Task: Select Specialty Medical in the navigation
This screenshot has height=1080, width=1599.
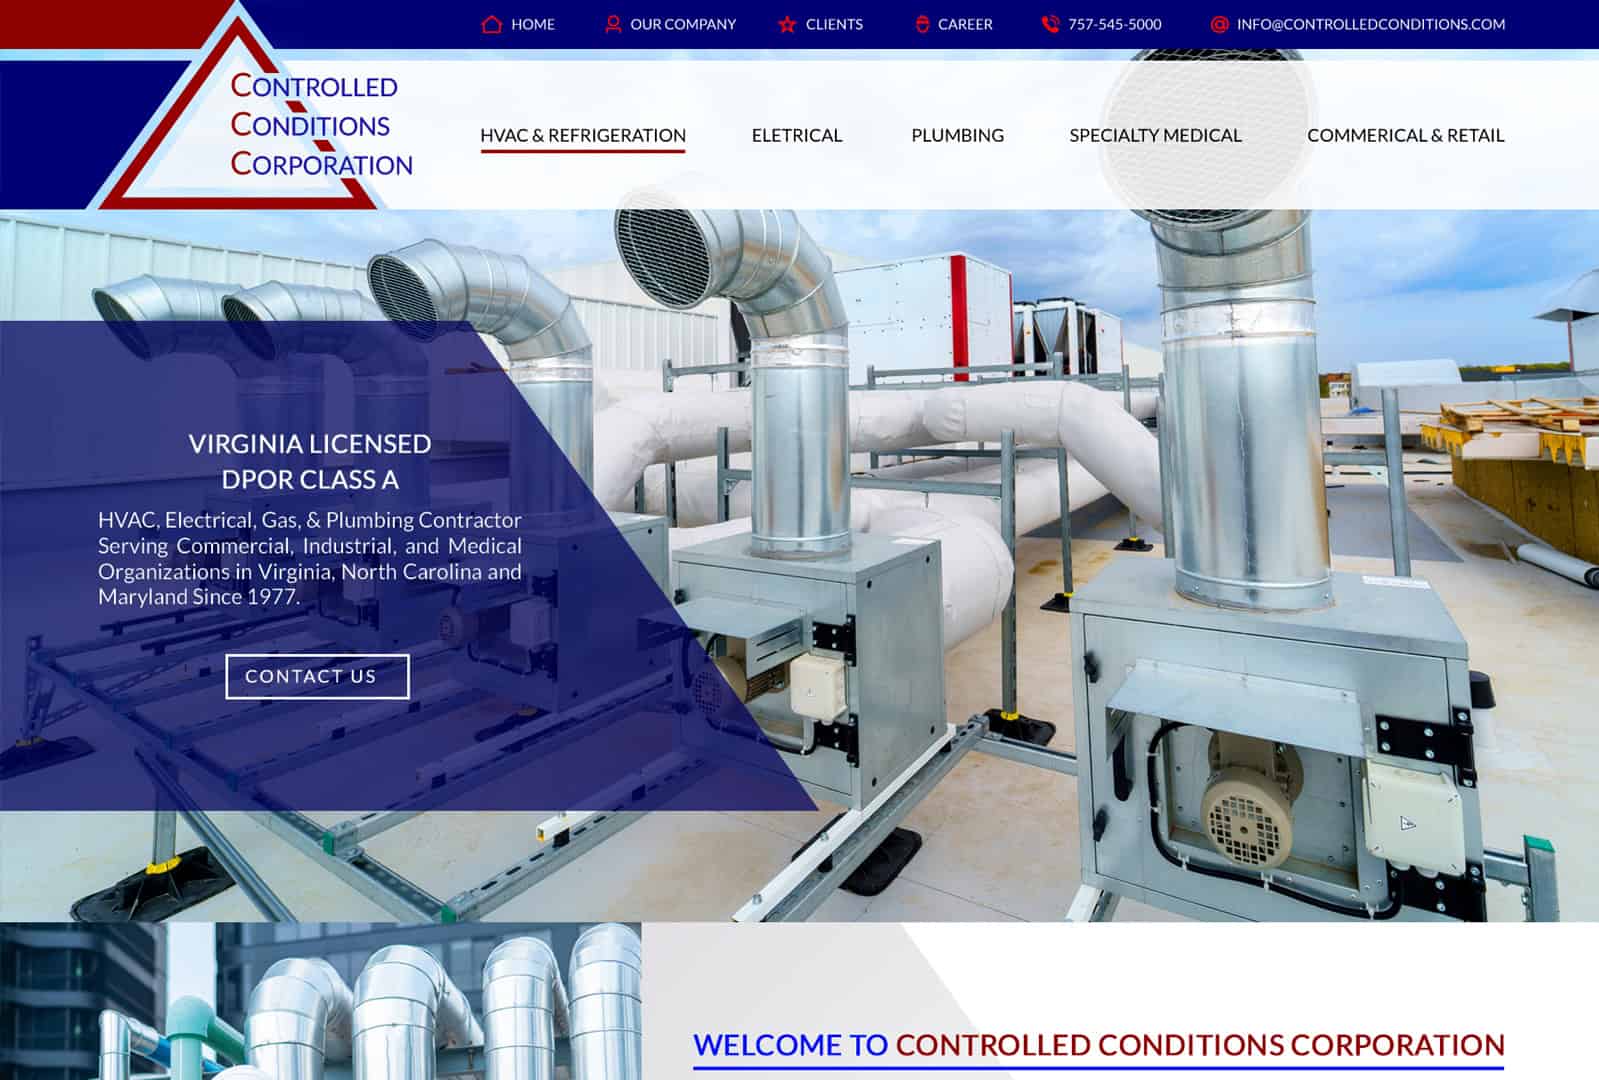Action: [x=1155, y=135]
